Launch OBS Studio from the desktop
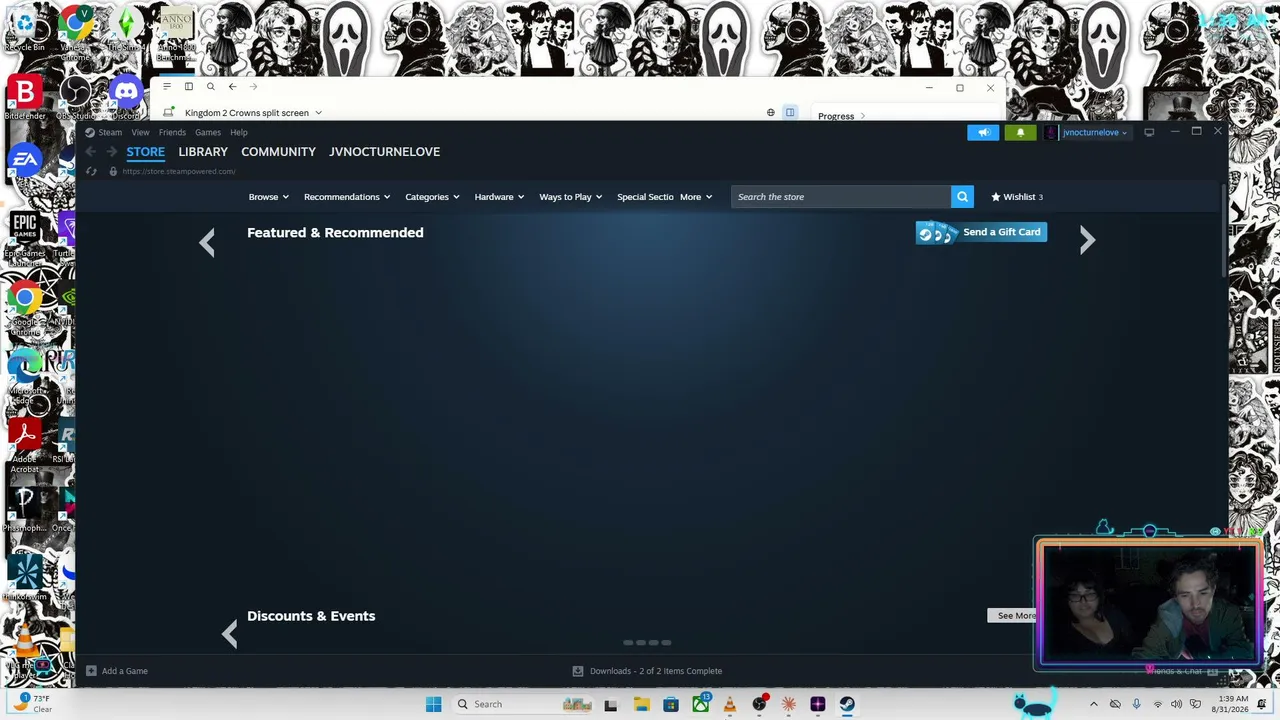Image resolution: width=1280 pixels, height=720 pixels. tap(75, 98)
